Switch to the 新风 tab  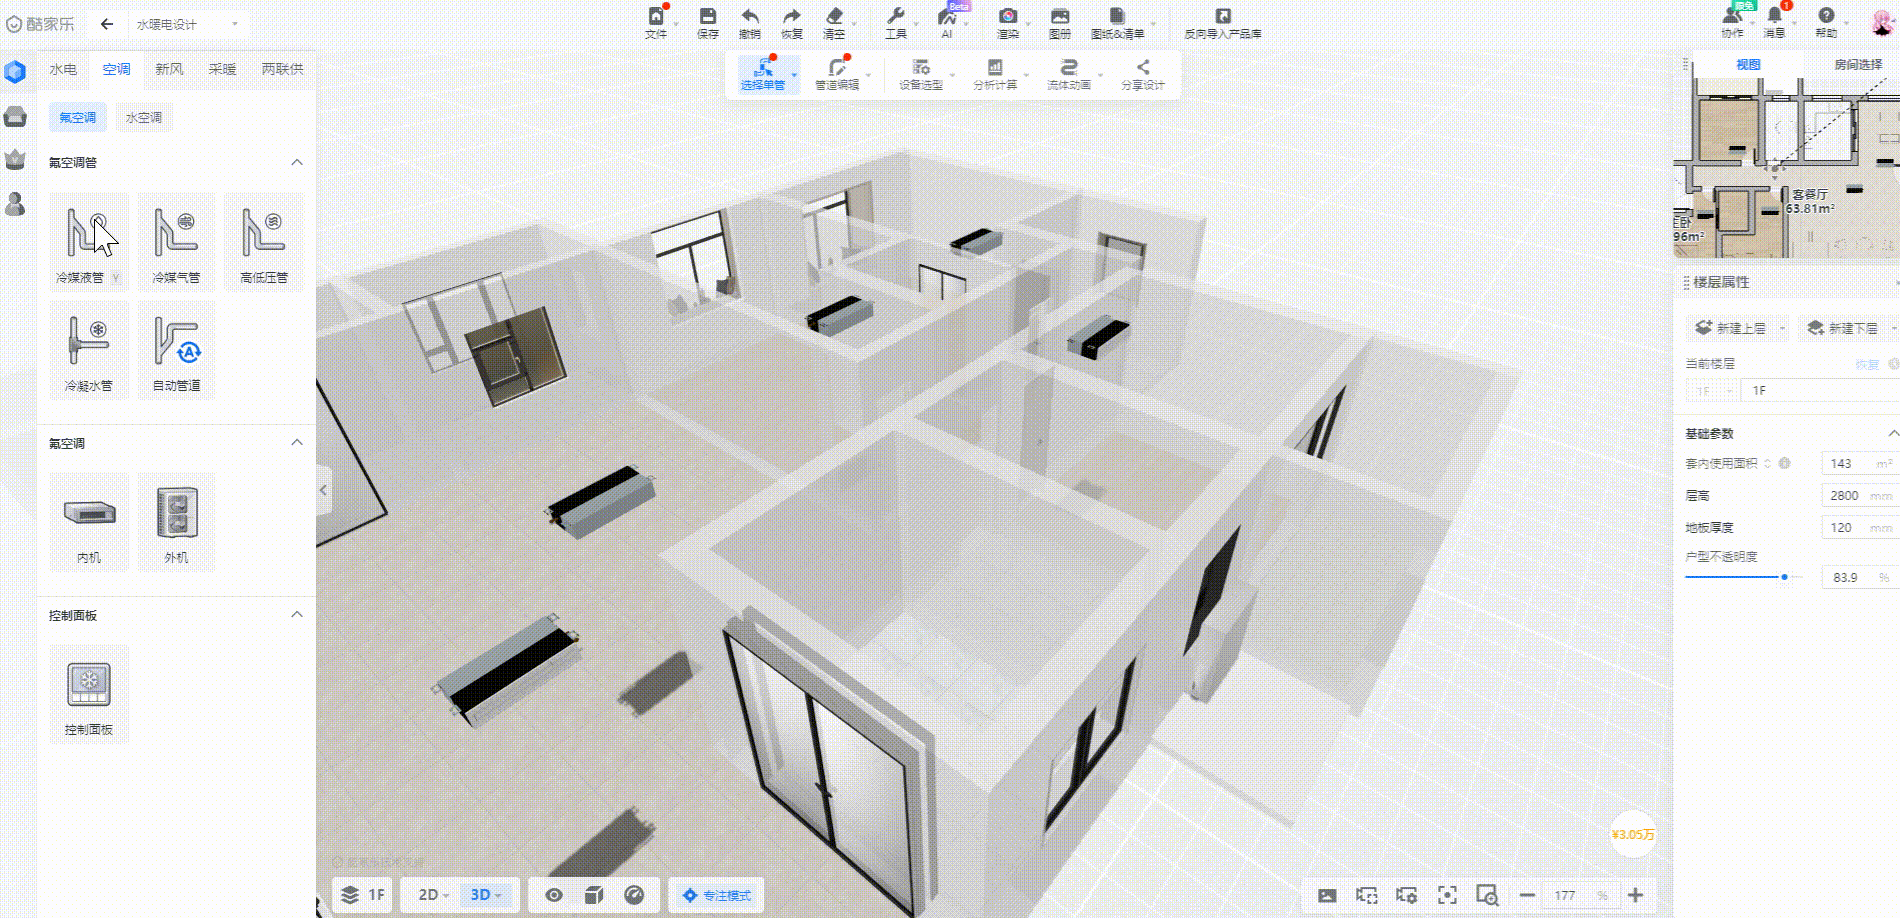pyautogui.click(x=169, y=69)
